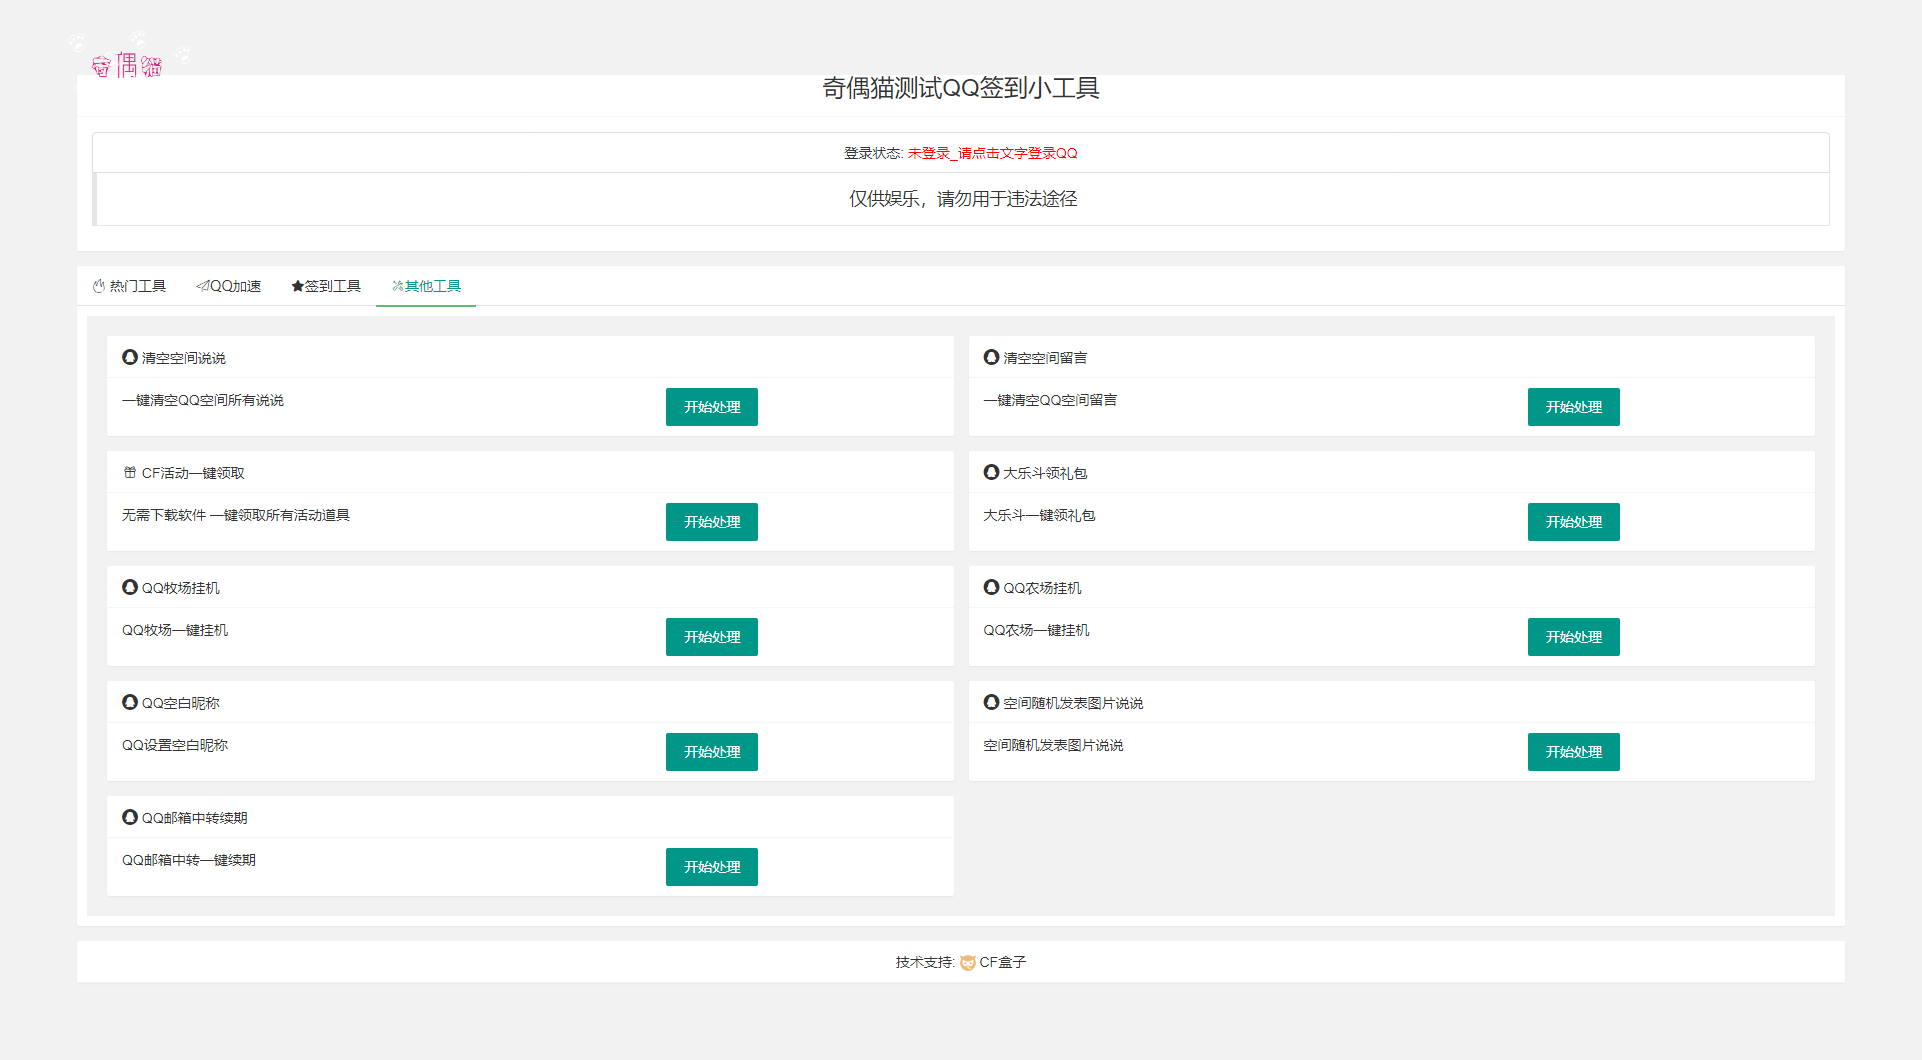Image resolution: width=1922 pixels, height=1060 pixels.
Task: Click description QQ牧场一键挂机
Action: (x=175, y=630)
